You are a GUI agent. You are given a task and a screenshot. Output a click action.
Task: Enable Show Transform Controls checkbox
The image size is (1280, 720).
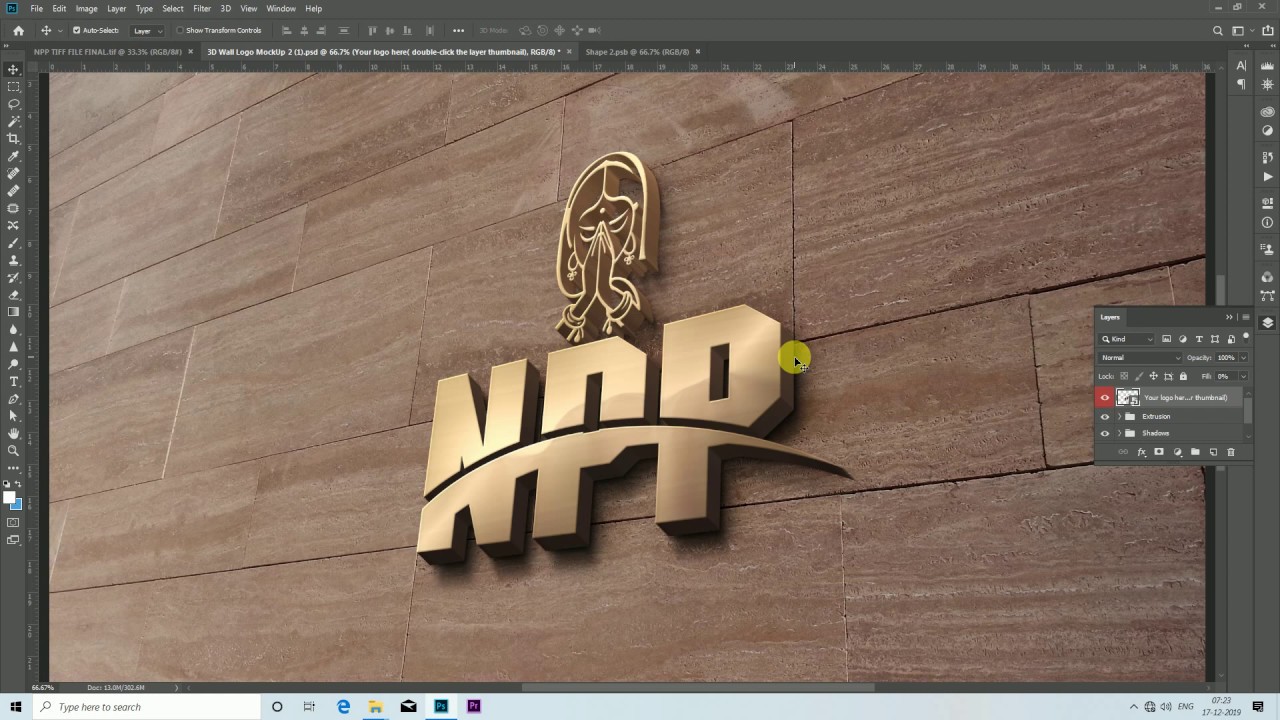[180, 30]
